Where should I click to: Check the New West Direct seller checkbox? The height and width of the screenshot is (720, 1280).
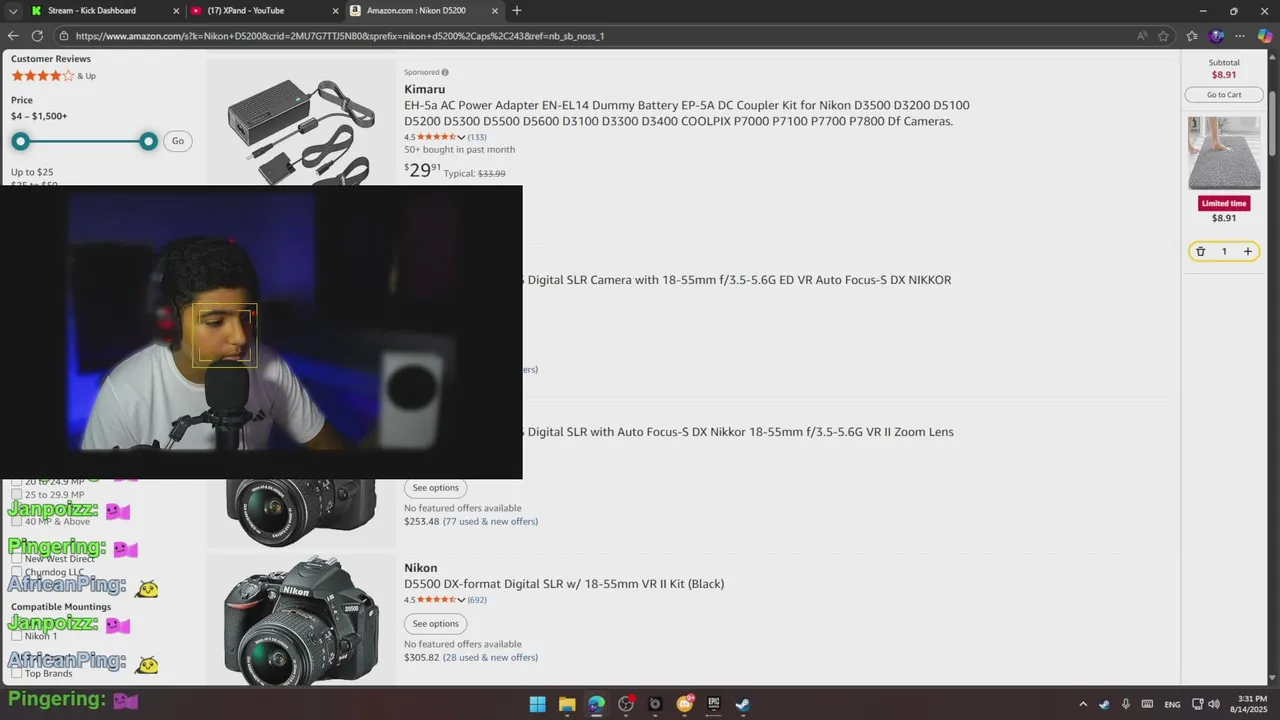click(x=16, y=558)
